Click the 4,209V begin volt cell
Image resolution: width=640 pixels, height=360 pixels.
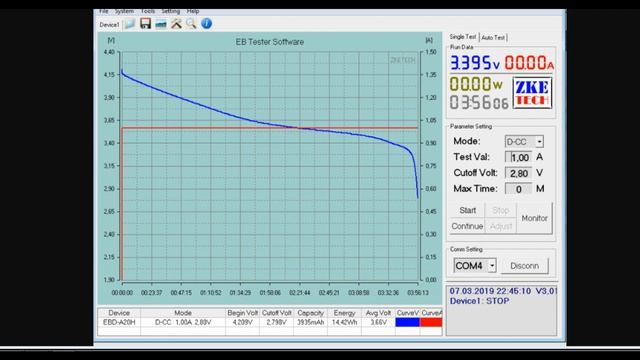coord(242,322)
